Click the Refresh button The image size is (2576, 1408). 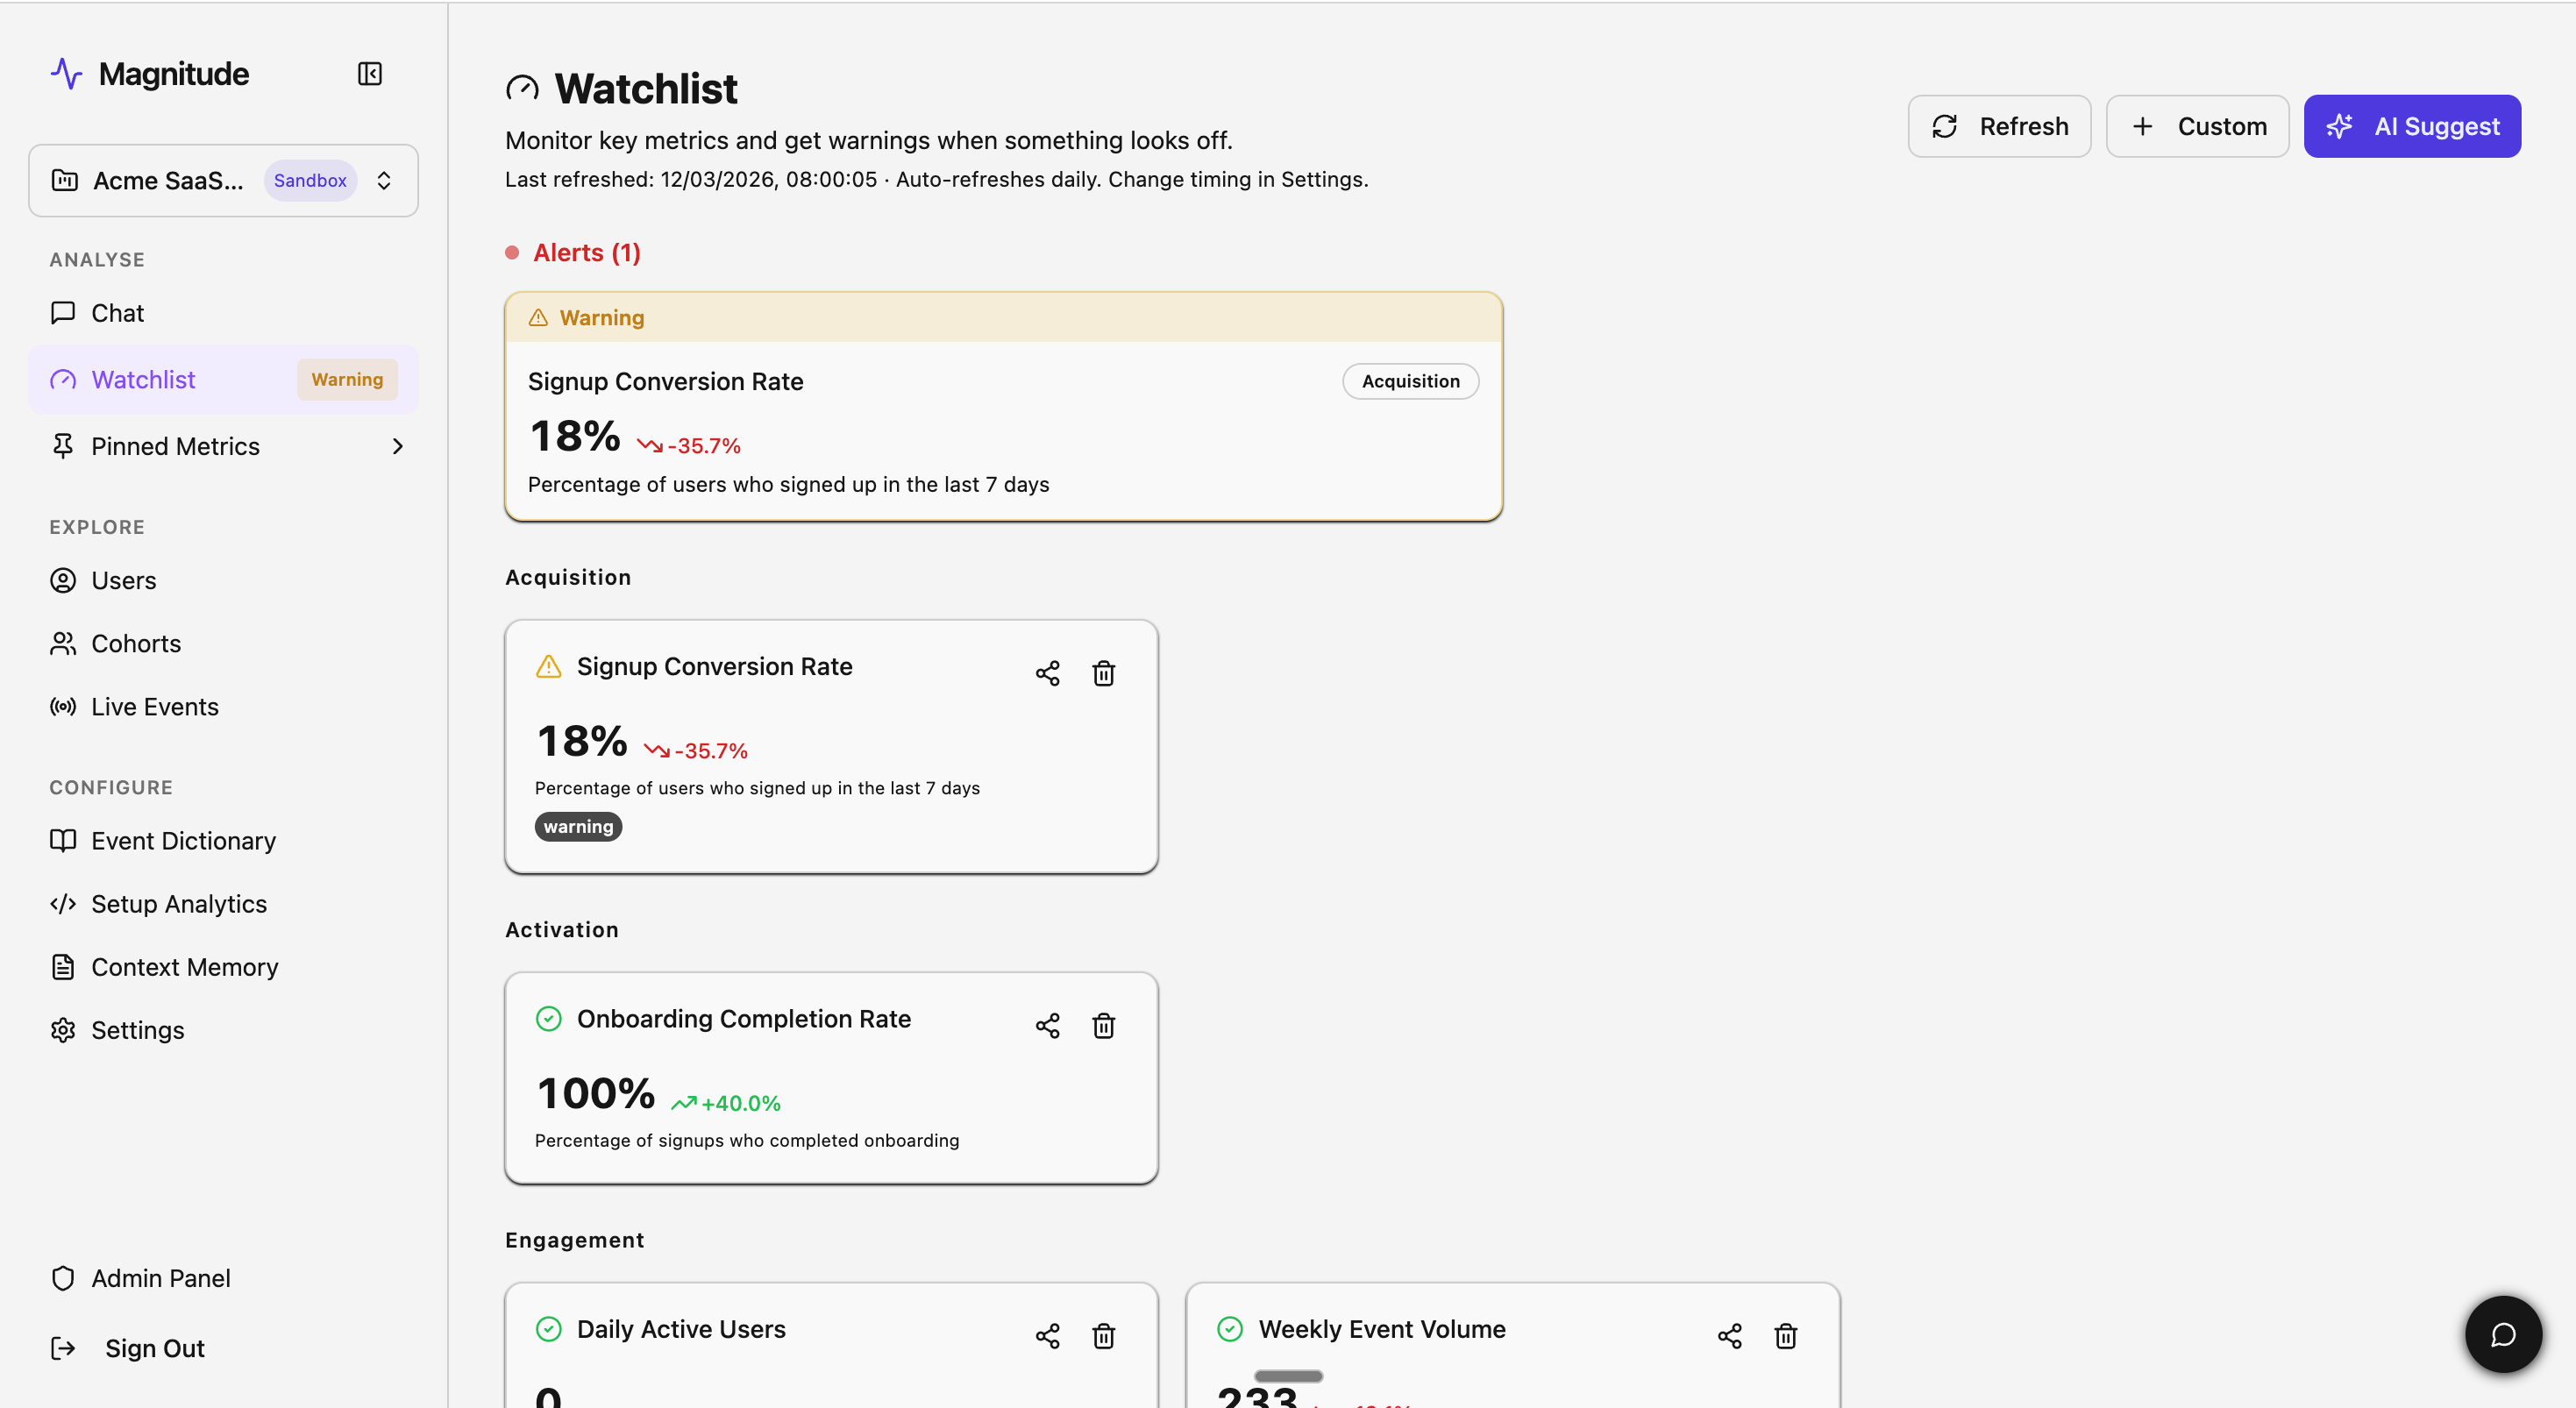point(1998,126)
